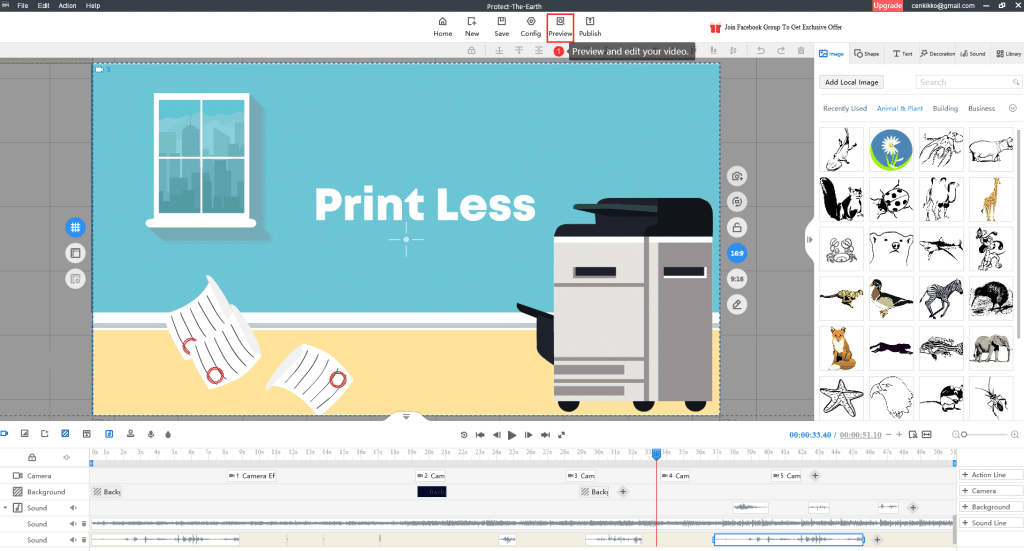Image resolution: width=1024 pixels, height=551 pixels.
Task: Collapse the right side panel arrow
Action: [809, 238]
